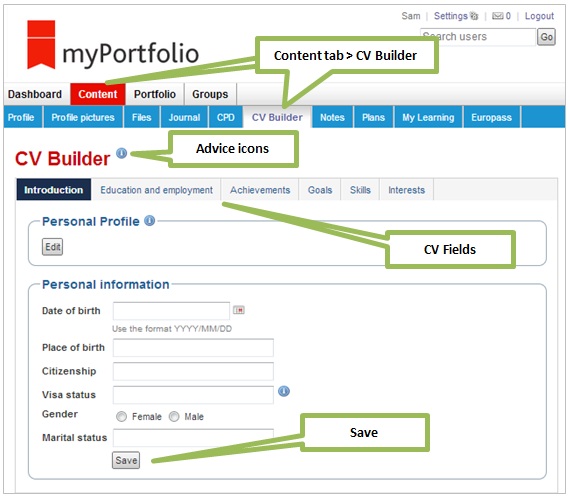570x498 pixels.
Task: Open the Skills tab
Action: click(x=360, y=190)
